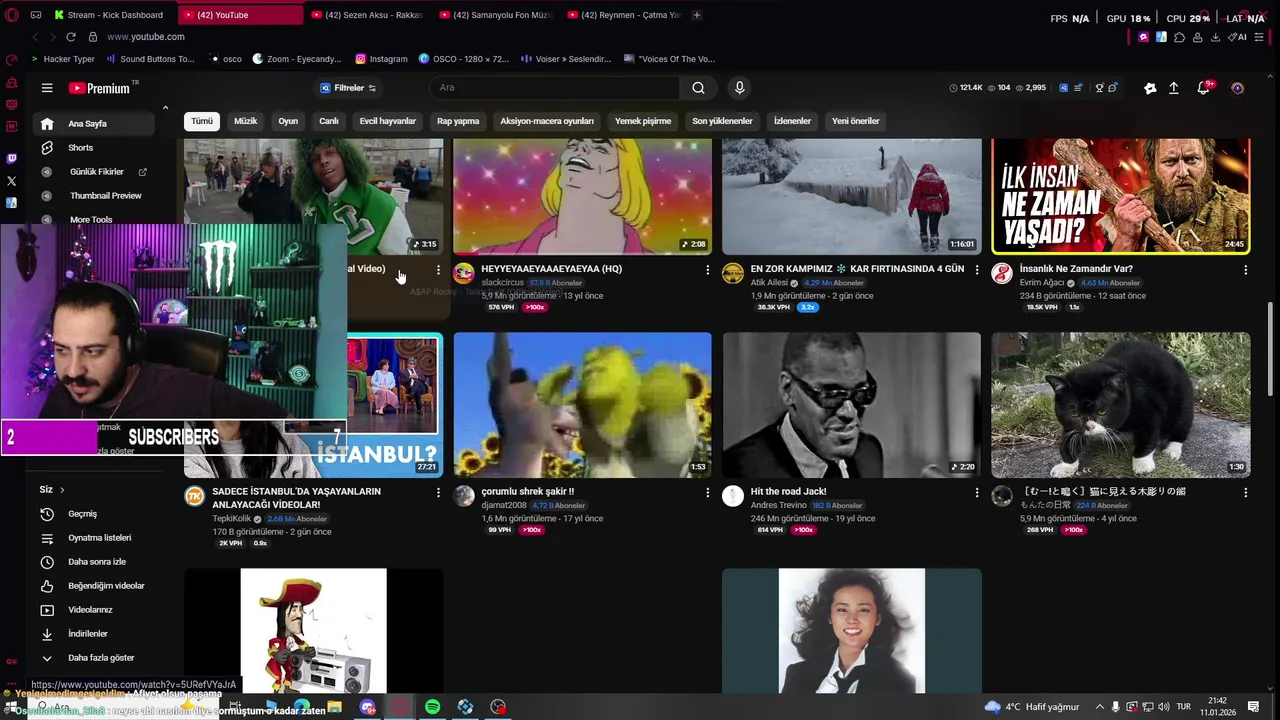Screen dimensions: 1280x720
Task: Click the www.youtube.com address bar
Action: pos(145,37)
